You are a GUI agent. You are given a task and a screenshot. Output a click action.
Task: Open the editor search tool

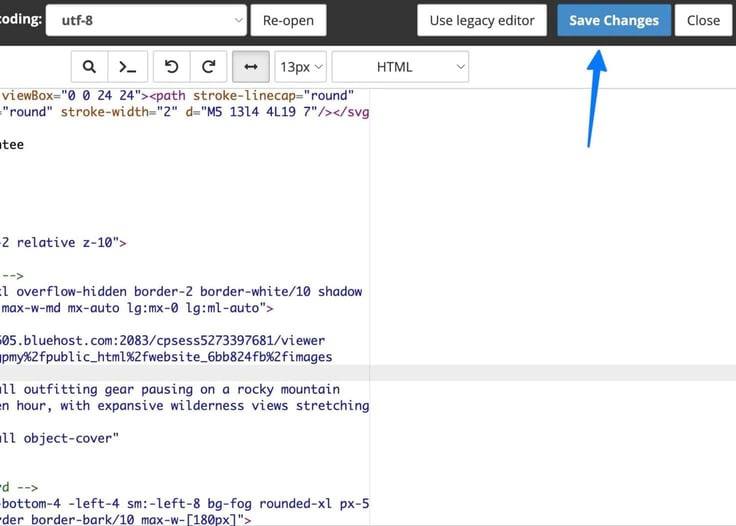[89, 67]
